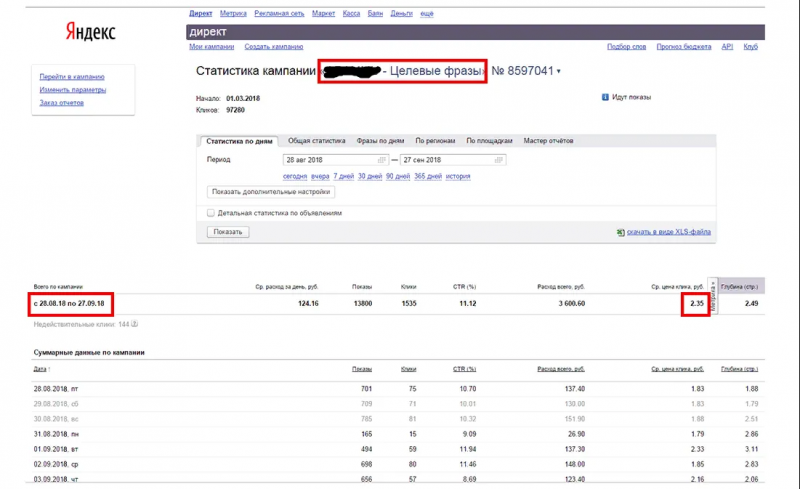Screen dimensions: 800x489
Task: Expand campaign number 8597041 dropdown arrow
Action: pyautogui.click(x=559, y=71)
